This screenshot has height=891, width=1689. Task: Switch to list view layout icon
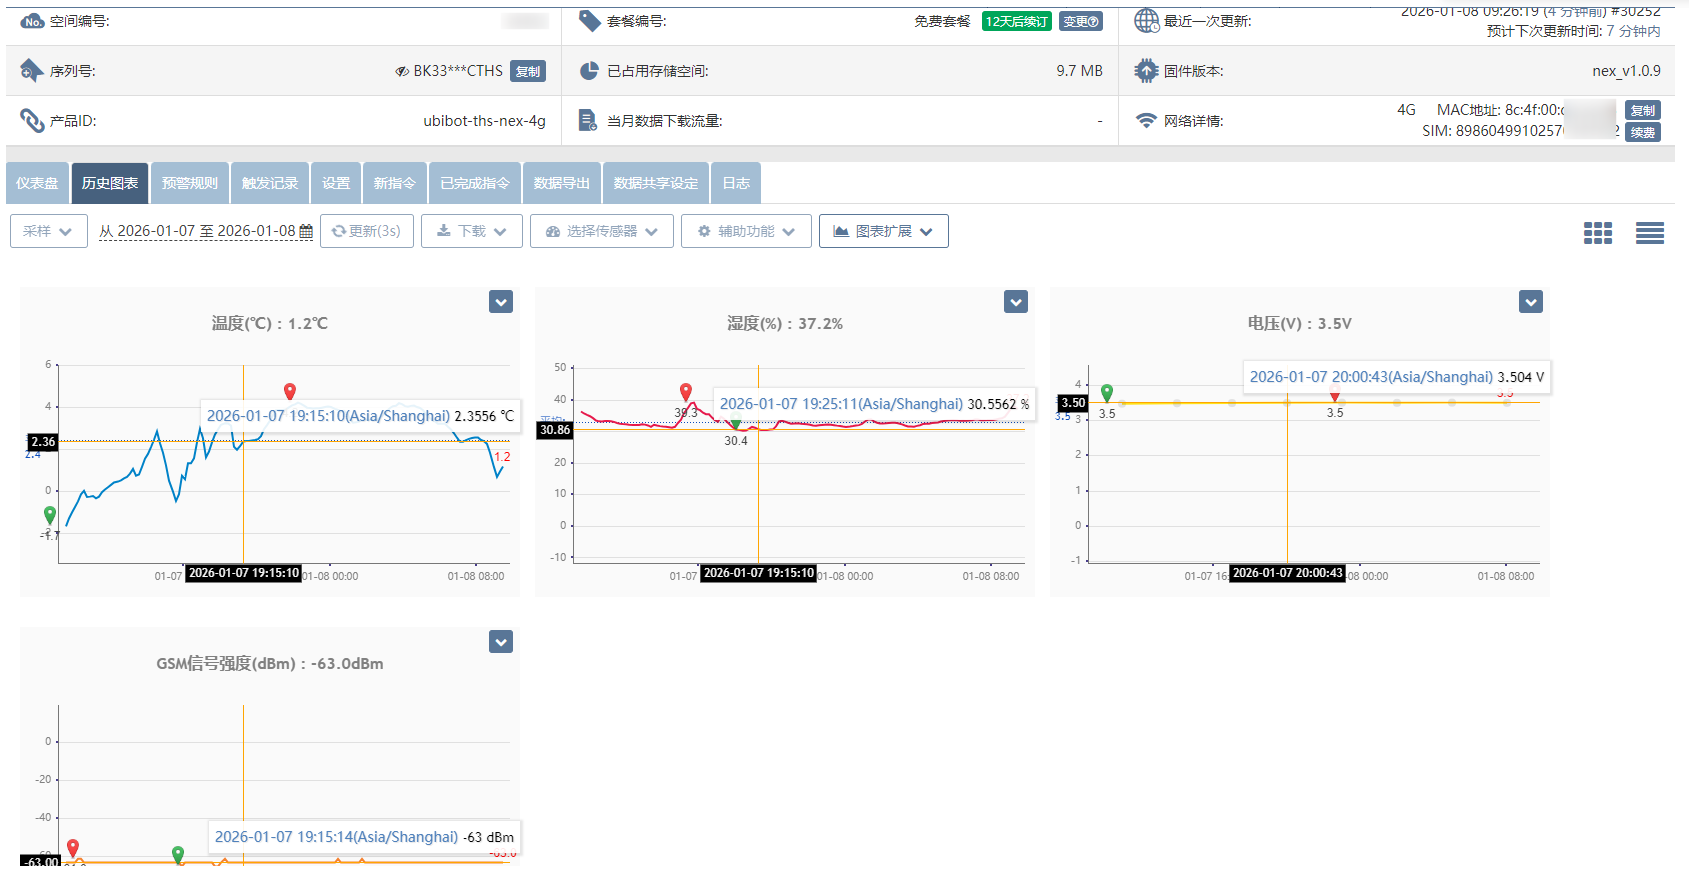tap(1649, 233)
